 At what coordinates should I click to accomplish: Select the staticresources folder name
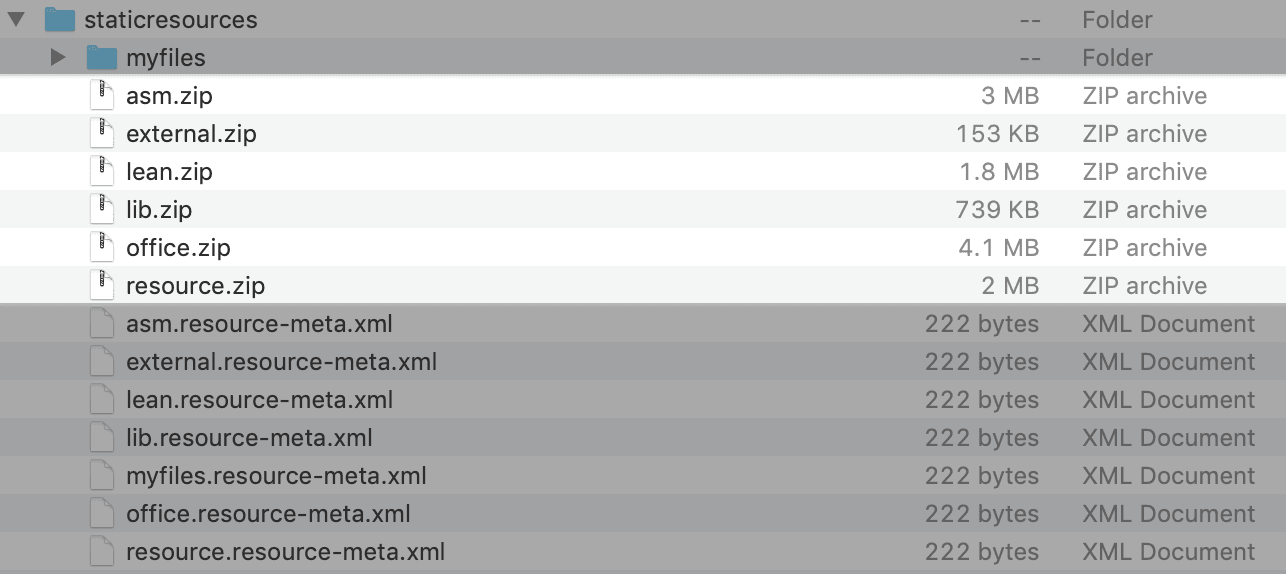pyautogui.click(x=171, y=19)
